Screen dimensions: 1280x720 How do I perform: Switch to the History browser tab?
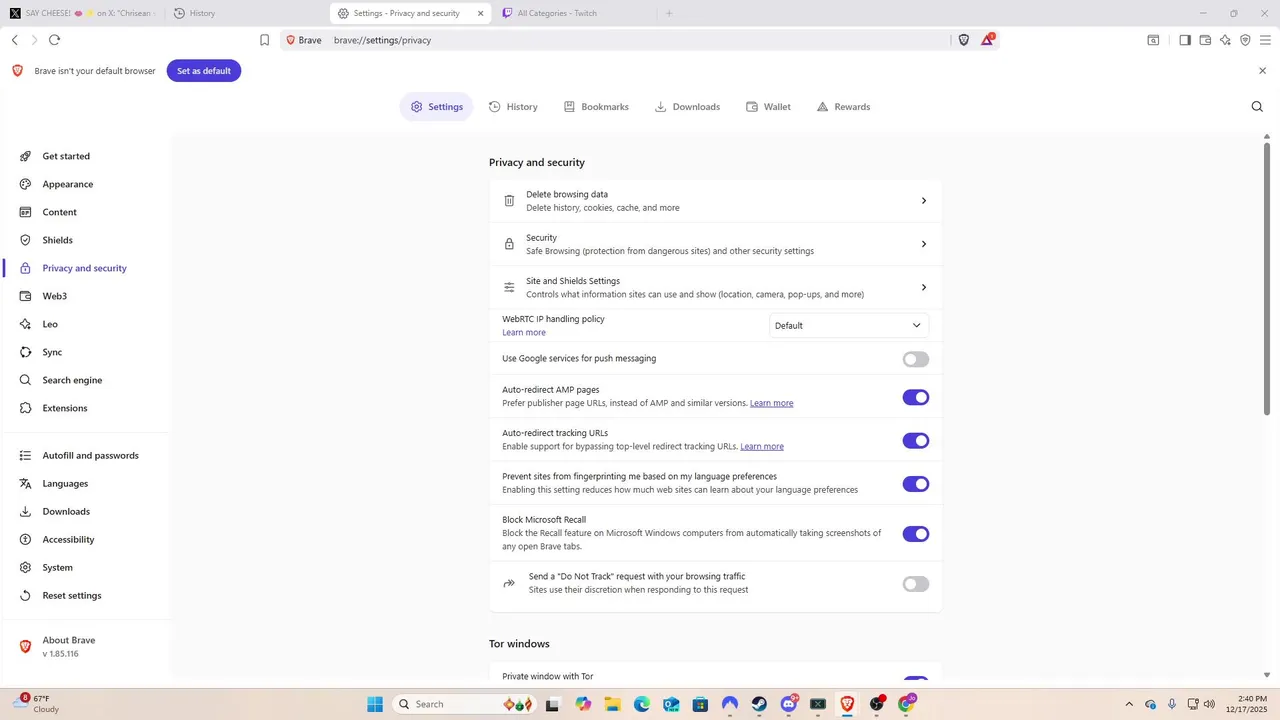point(245,13)
